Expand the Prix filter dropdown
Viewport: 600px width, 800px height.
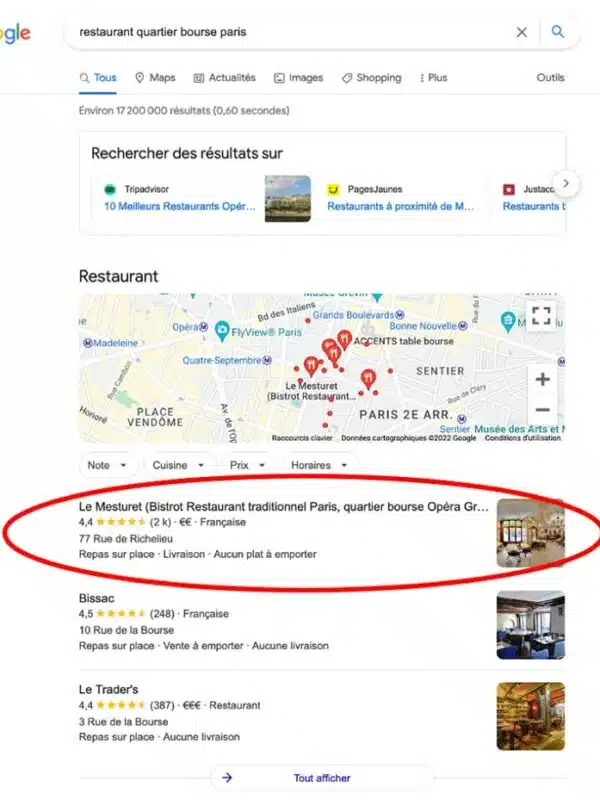(247, 465)
